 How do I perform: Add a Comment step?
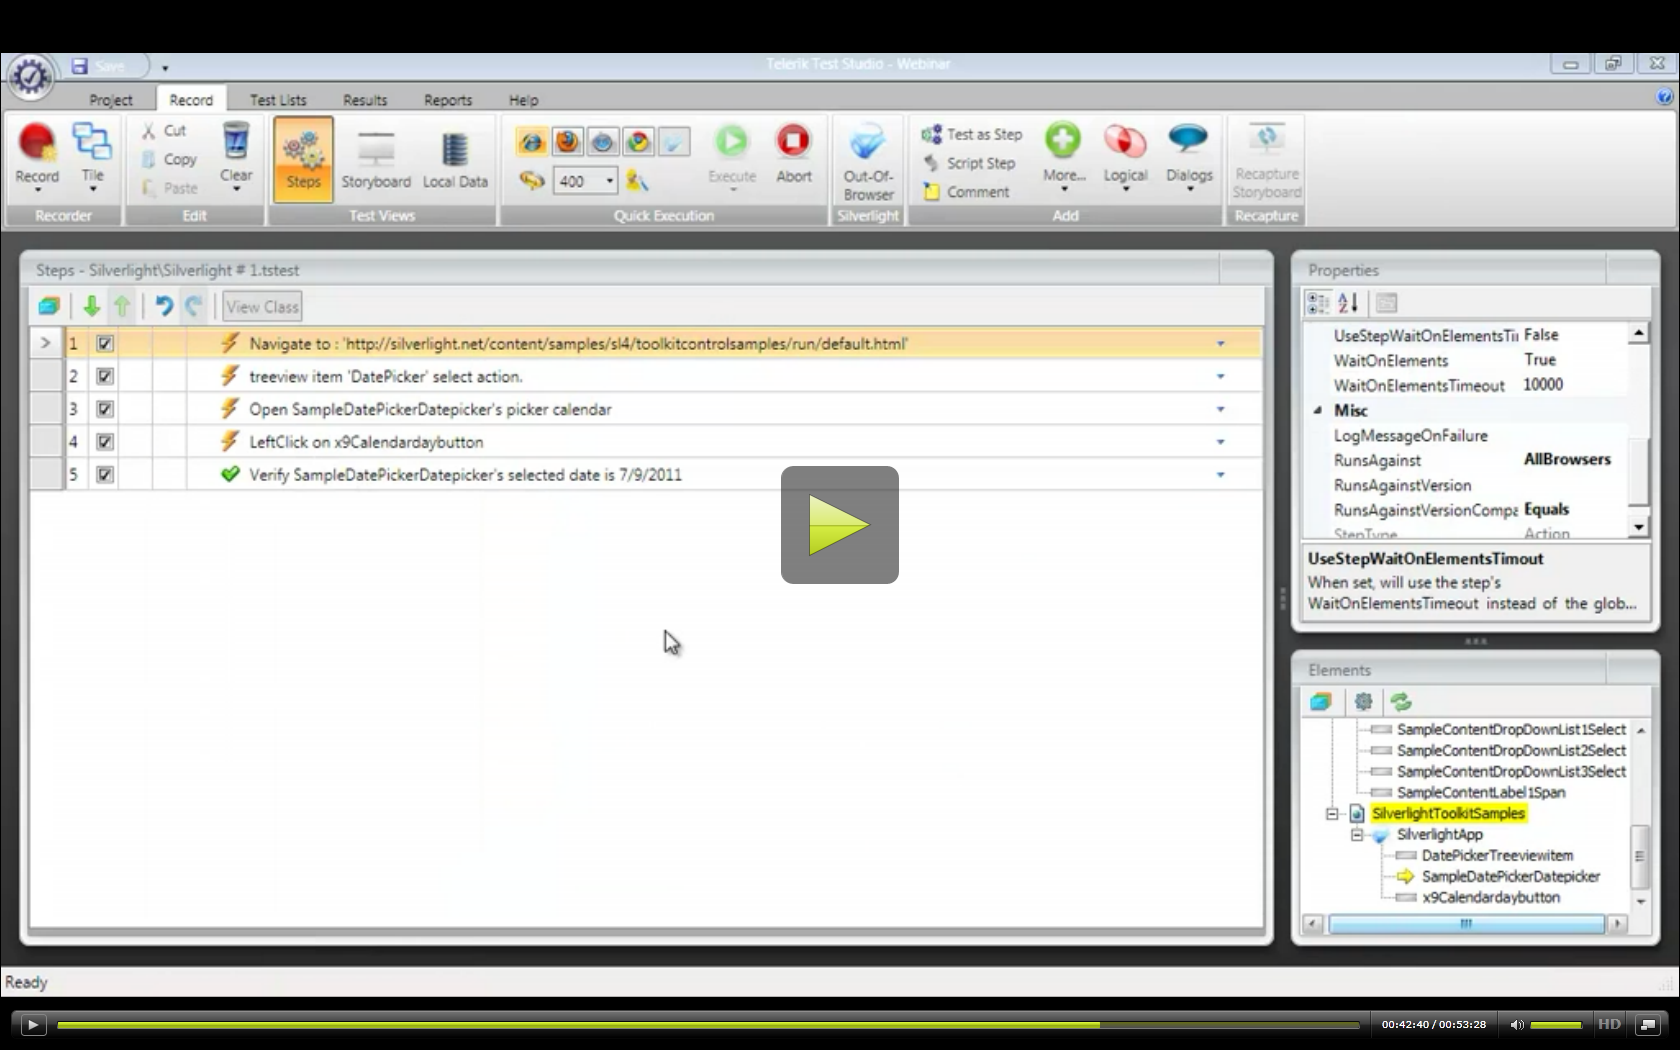(966, 192)
